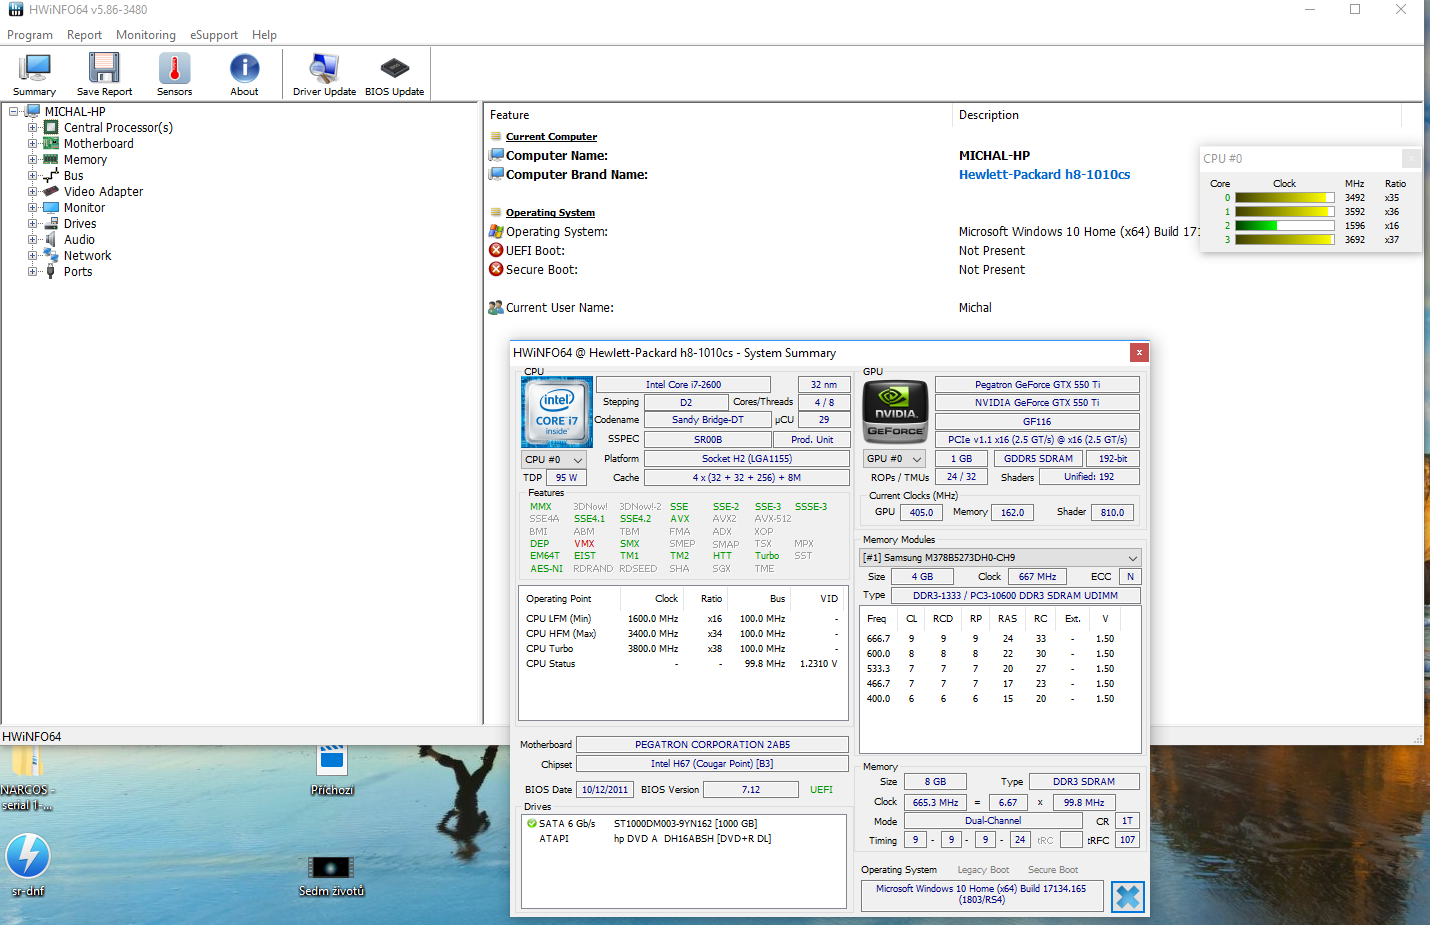Open the Samsung memory module dropdown
This screenshot has height=925, width=1430.
pyautogui.click(x=1000, y=558)
